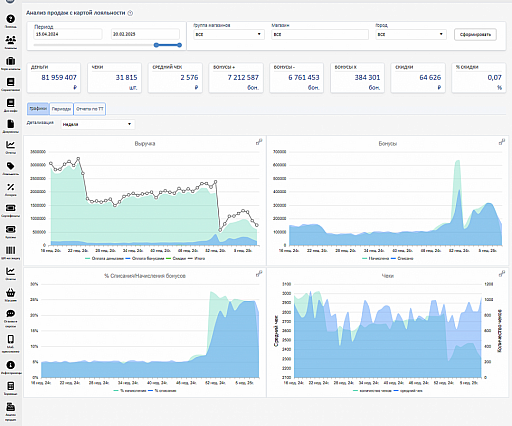Image resolution: width=512 pixels, height=426 pixels.
Task: Toggle Списано series in Бонусы legend
Action: (x=402, y=258)
